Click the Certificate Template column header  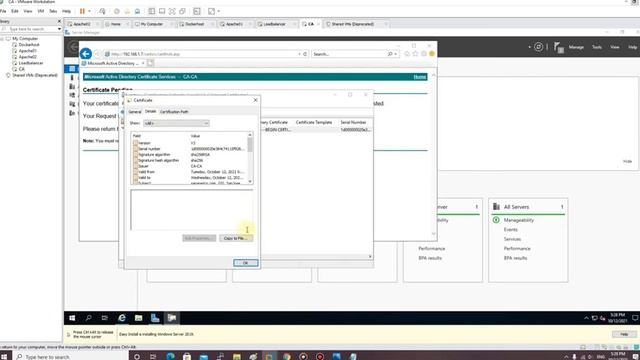[314, 122]
